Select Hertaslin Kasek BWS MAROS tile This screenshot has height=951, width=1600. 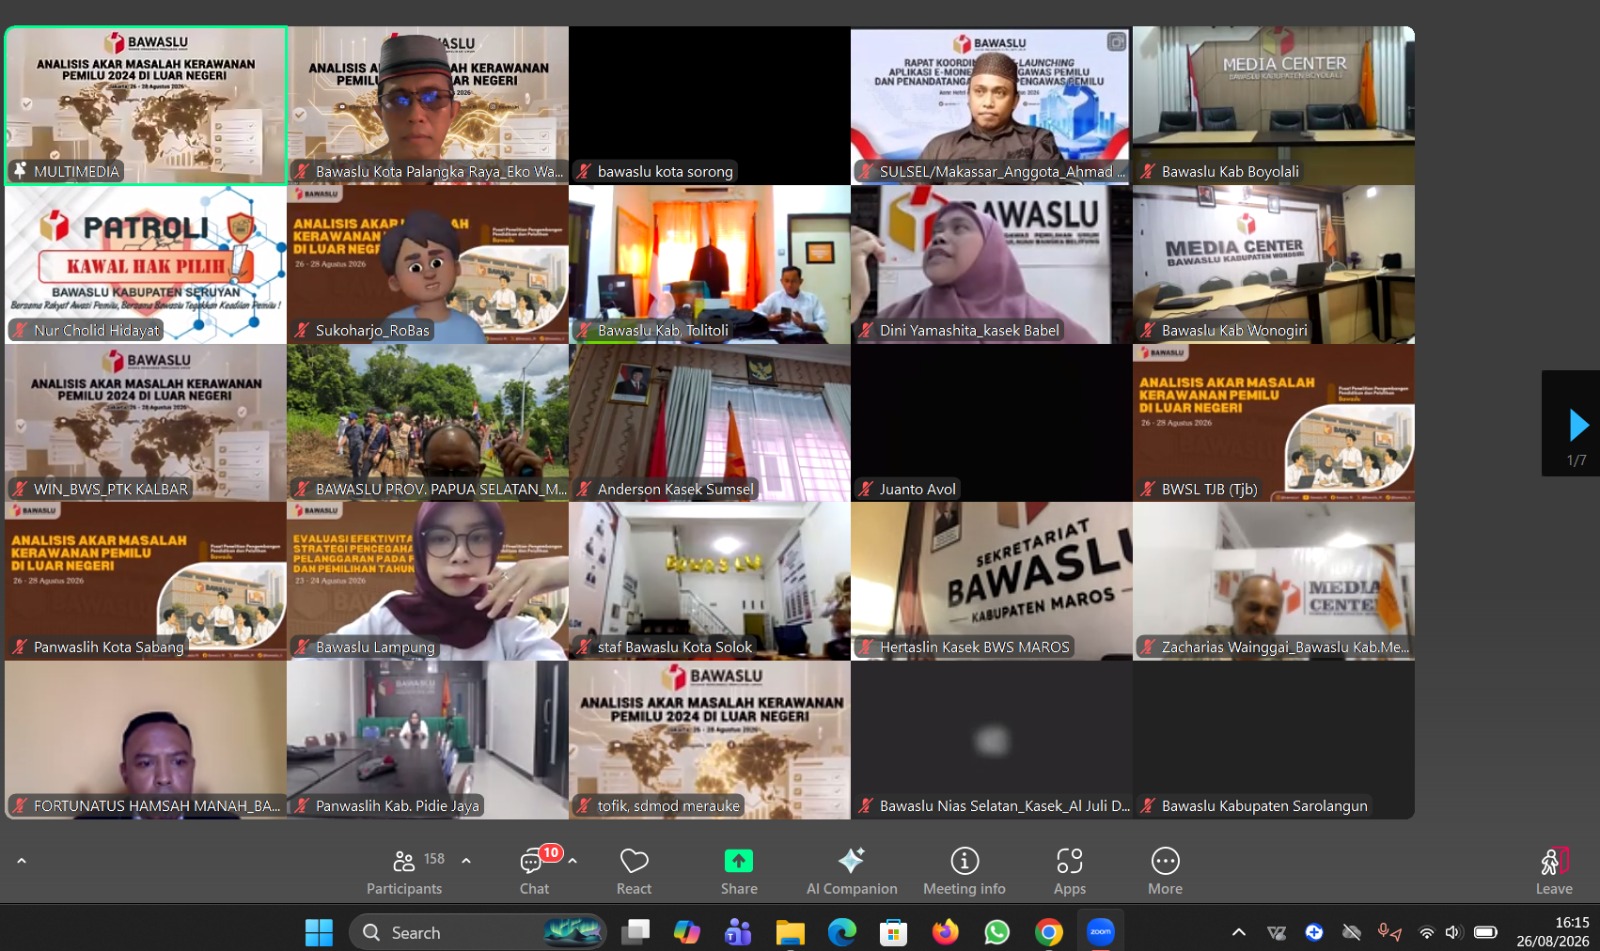(992, 581)
